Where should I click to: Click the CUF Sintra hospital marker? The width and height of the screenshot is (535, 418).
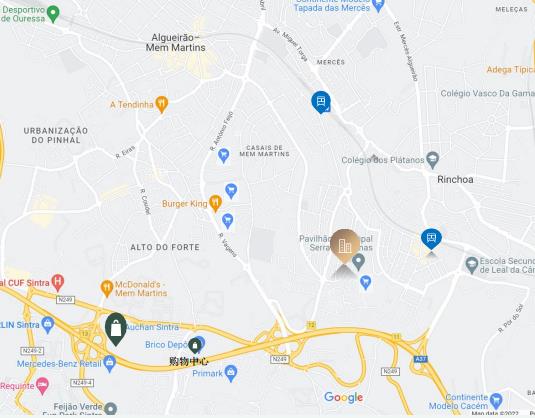pyautogui.click(x=58, y=283)
